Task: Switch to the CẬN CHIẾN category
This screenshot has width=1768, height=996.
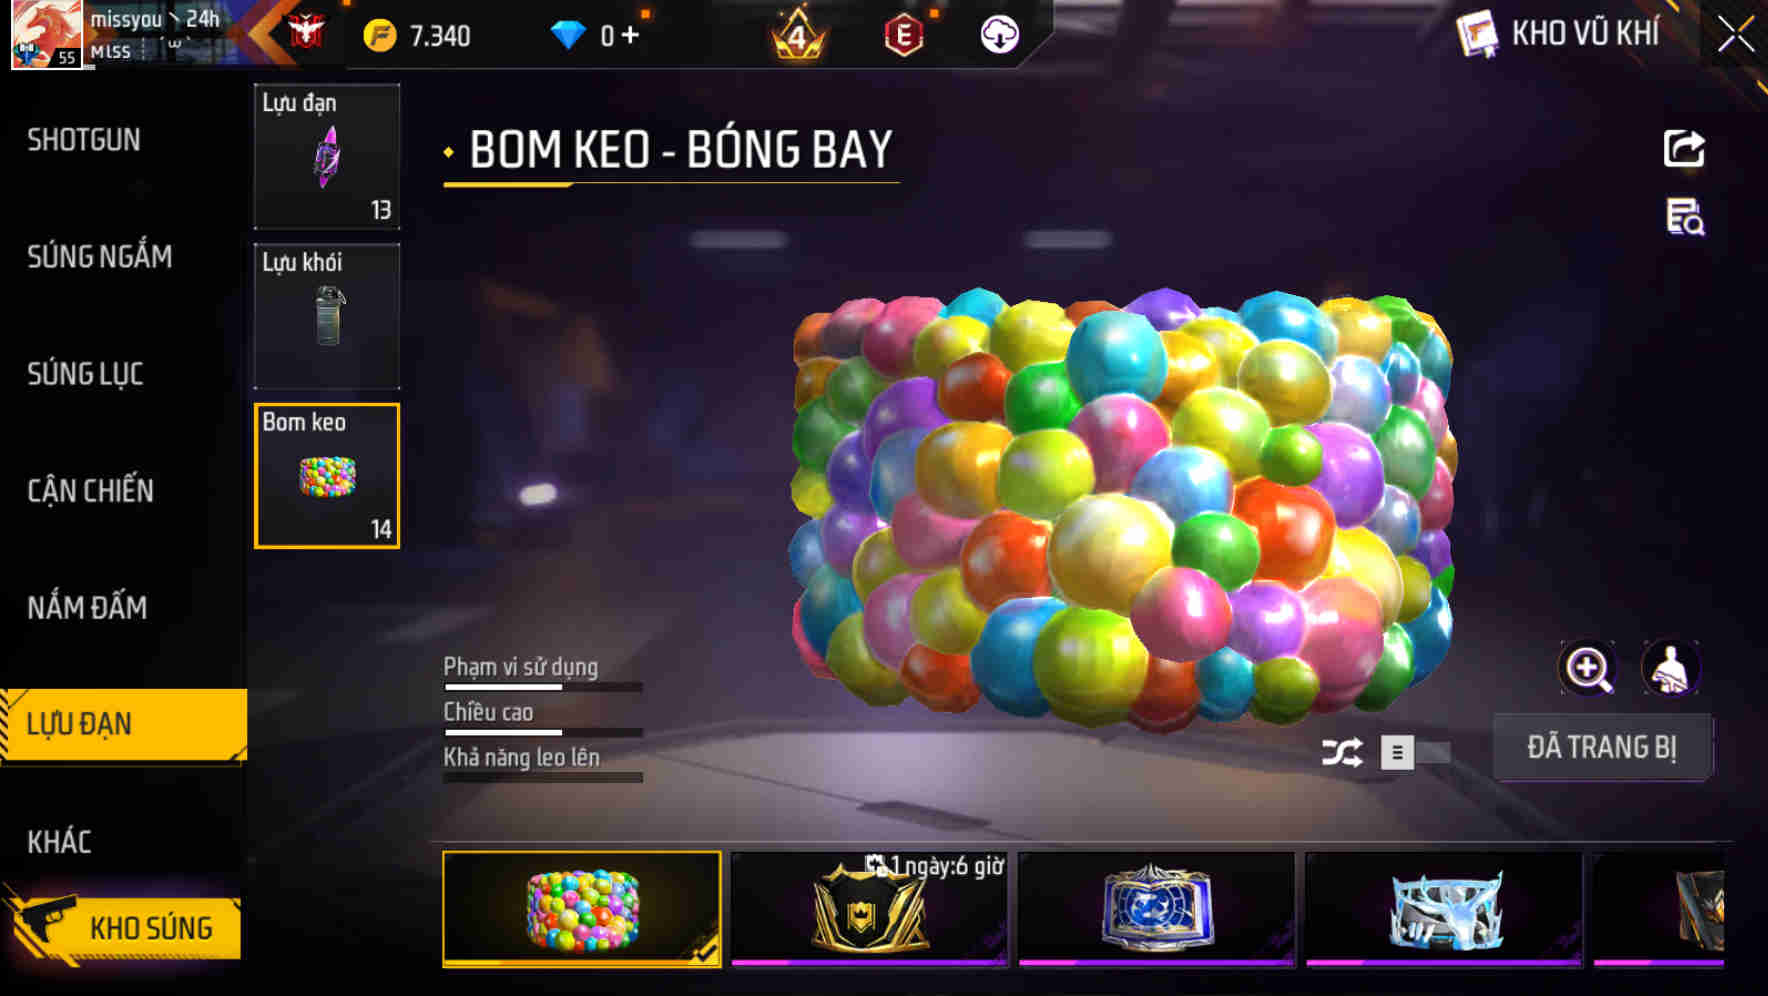Action: [90, 491]
